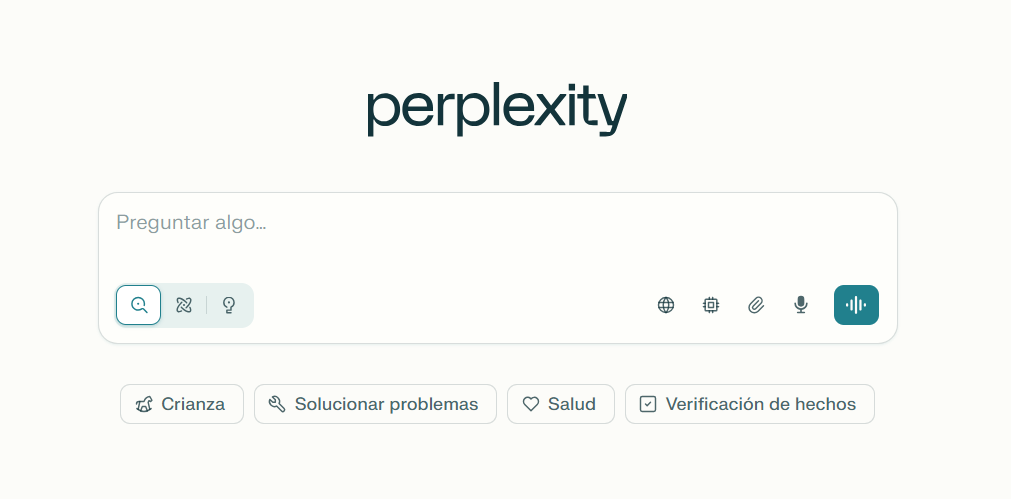Click the rocking horse icon
The height and width of the screenshot is (499, 1011).
click(x=144, y=404)
